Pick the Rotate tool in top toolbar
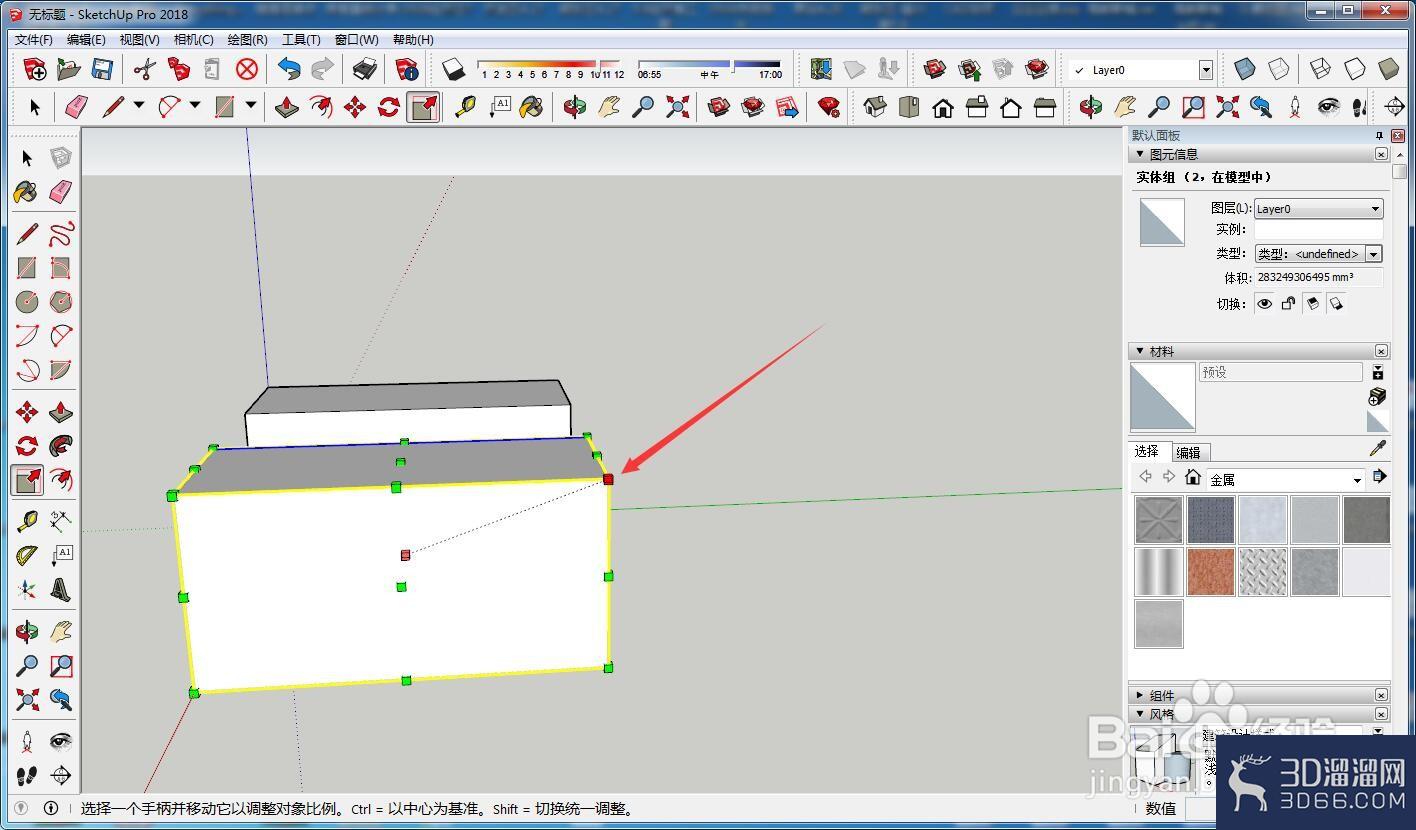Image resolution: width=1416 pixels, height=830 pixels. pyautogui.click(x=389, y=107)
